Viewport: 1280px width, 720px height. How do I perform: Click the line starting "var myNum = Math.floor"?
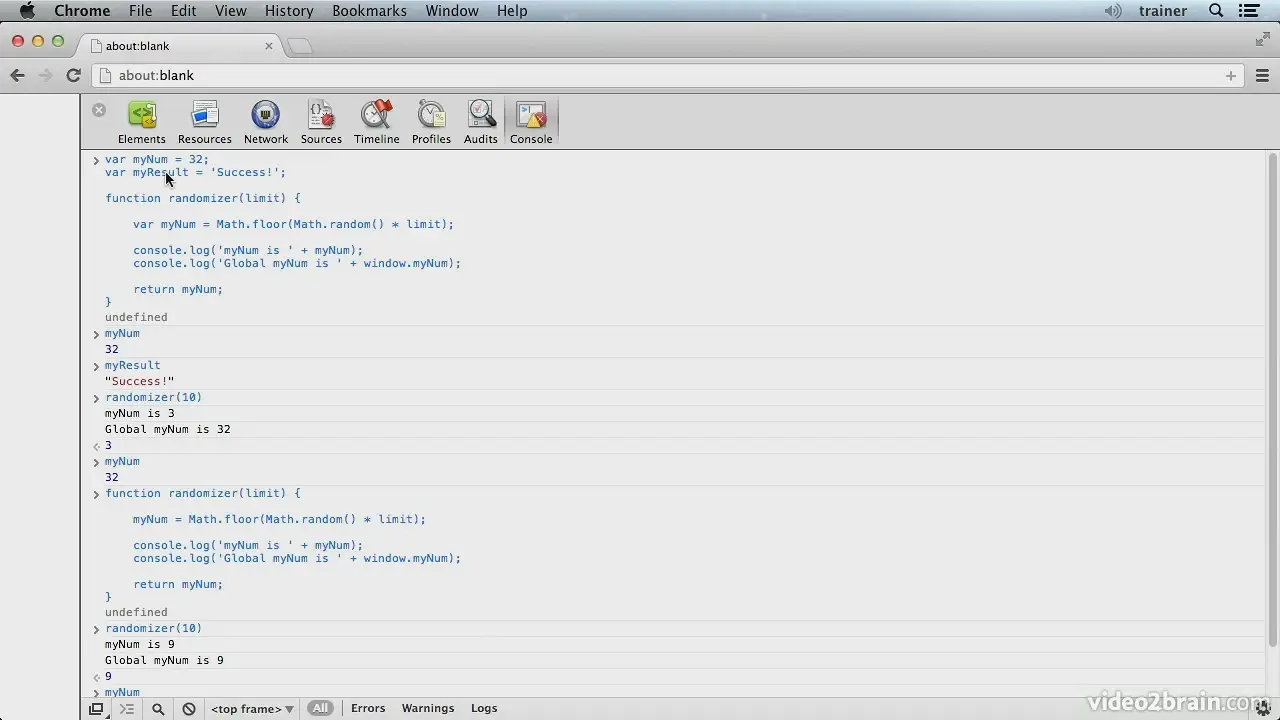[x=293, y=224]
